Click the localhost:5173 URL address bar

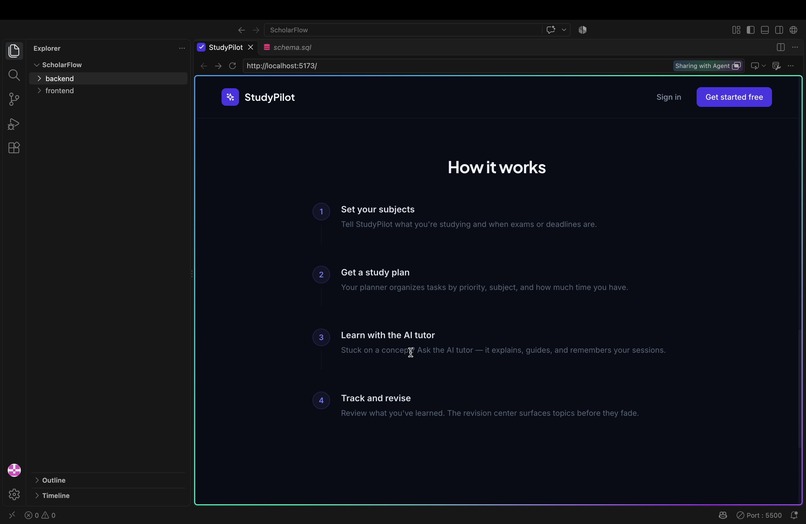[x=457, y=66]
